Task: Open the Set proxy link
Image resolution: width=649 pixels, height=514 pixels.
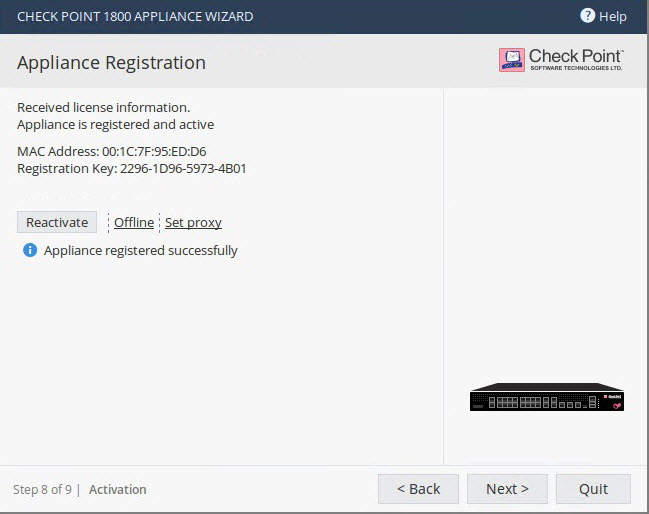Action: [193, 223]
